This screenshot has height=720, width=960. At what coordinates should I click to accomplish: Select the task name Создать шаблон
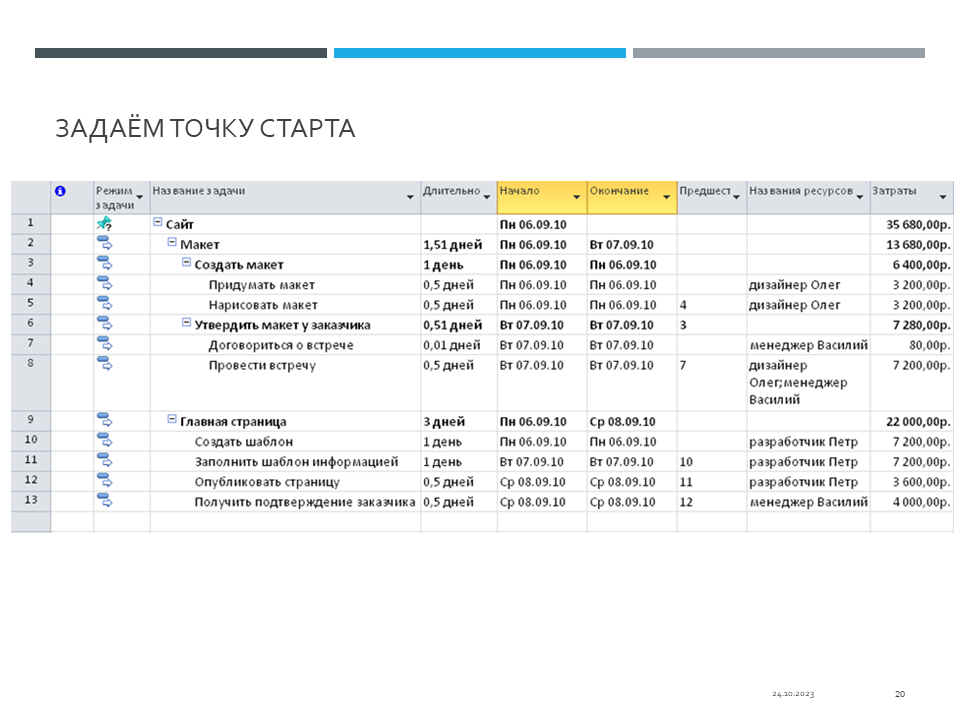click(244, 441)
